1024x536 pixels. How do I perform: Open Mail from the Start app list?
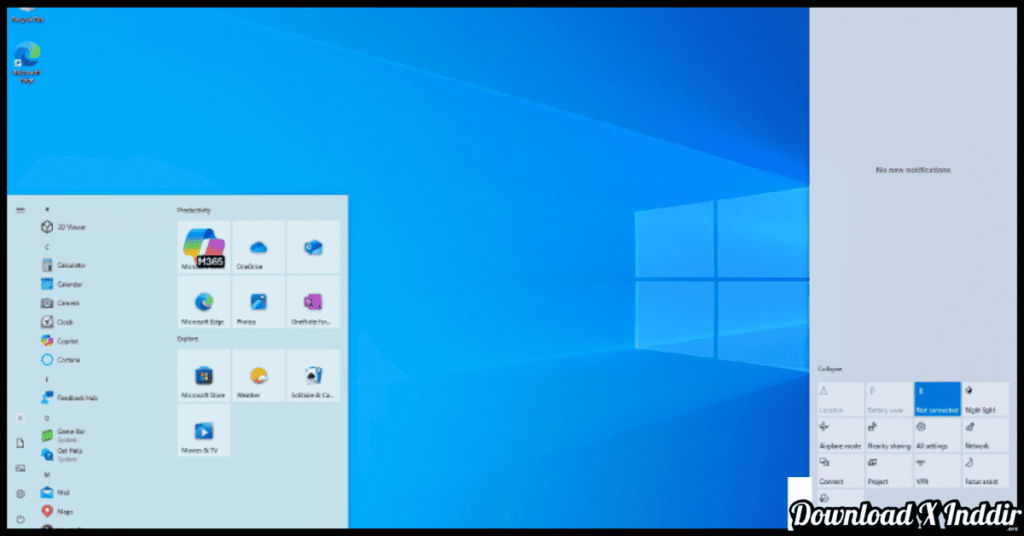click(x=56, y=492)
